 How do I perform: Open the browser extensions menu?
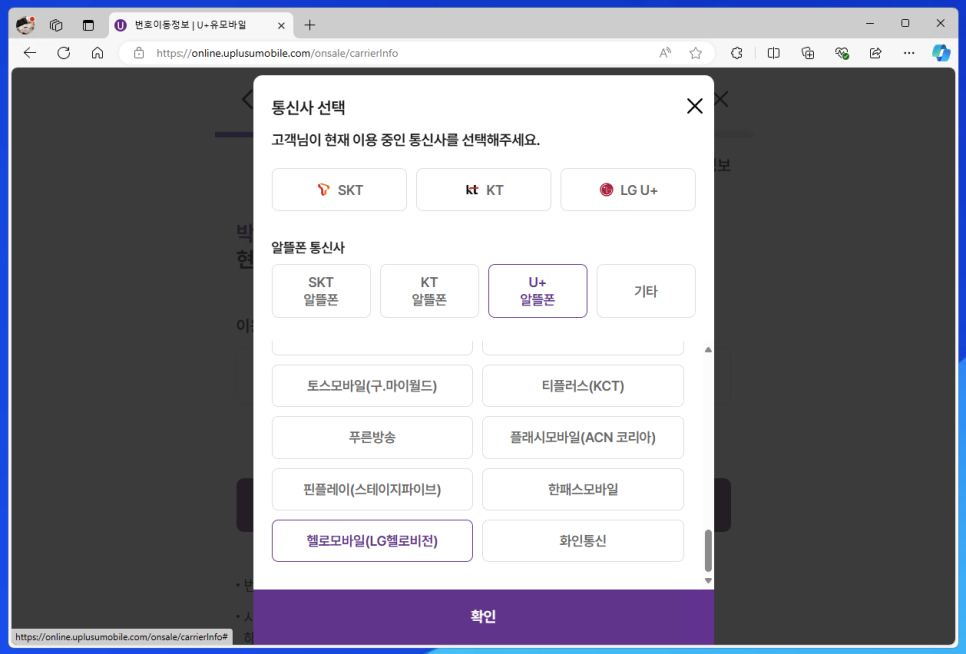pos(737,53)
